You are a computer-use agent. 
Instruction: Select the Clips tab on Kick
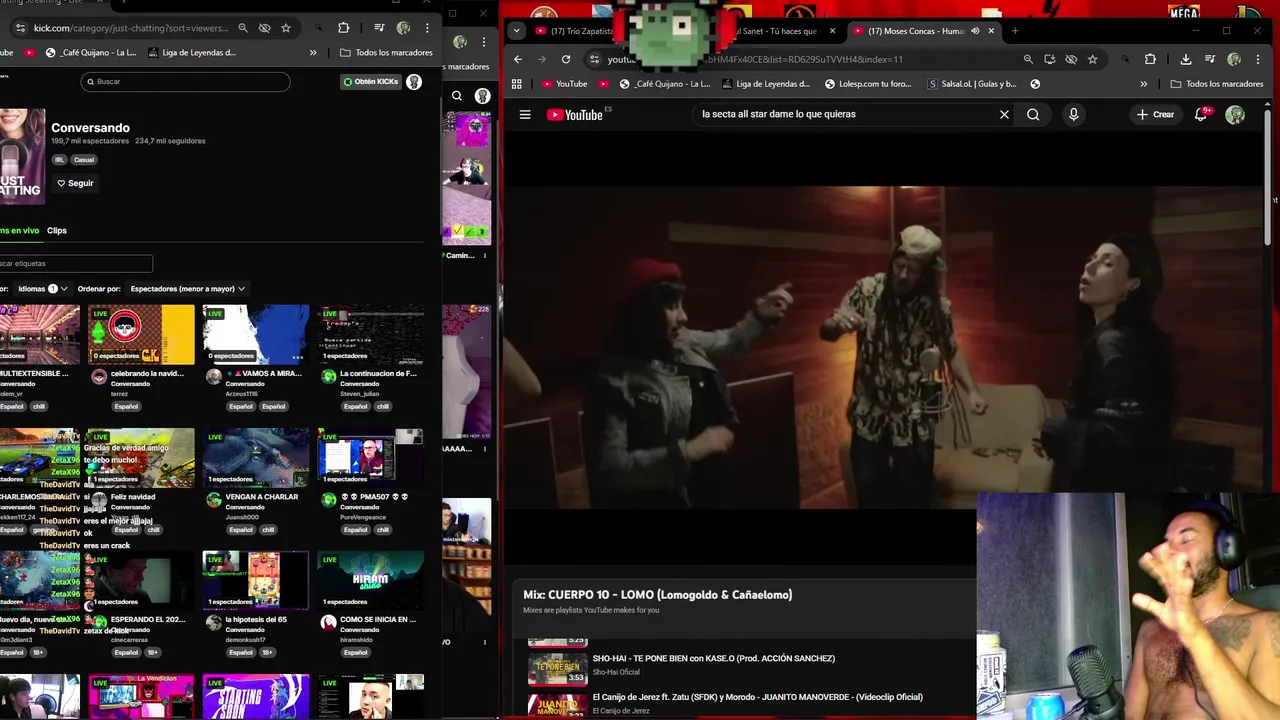click(57, 230)
